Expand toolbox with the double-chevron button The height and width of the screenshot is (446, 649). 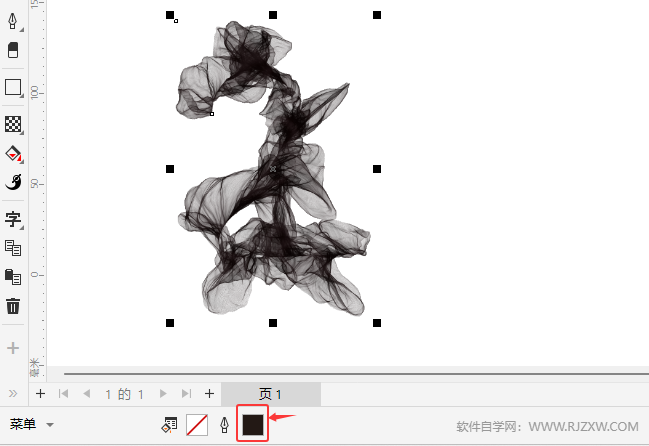click(x=13, y=393)
